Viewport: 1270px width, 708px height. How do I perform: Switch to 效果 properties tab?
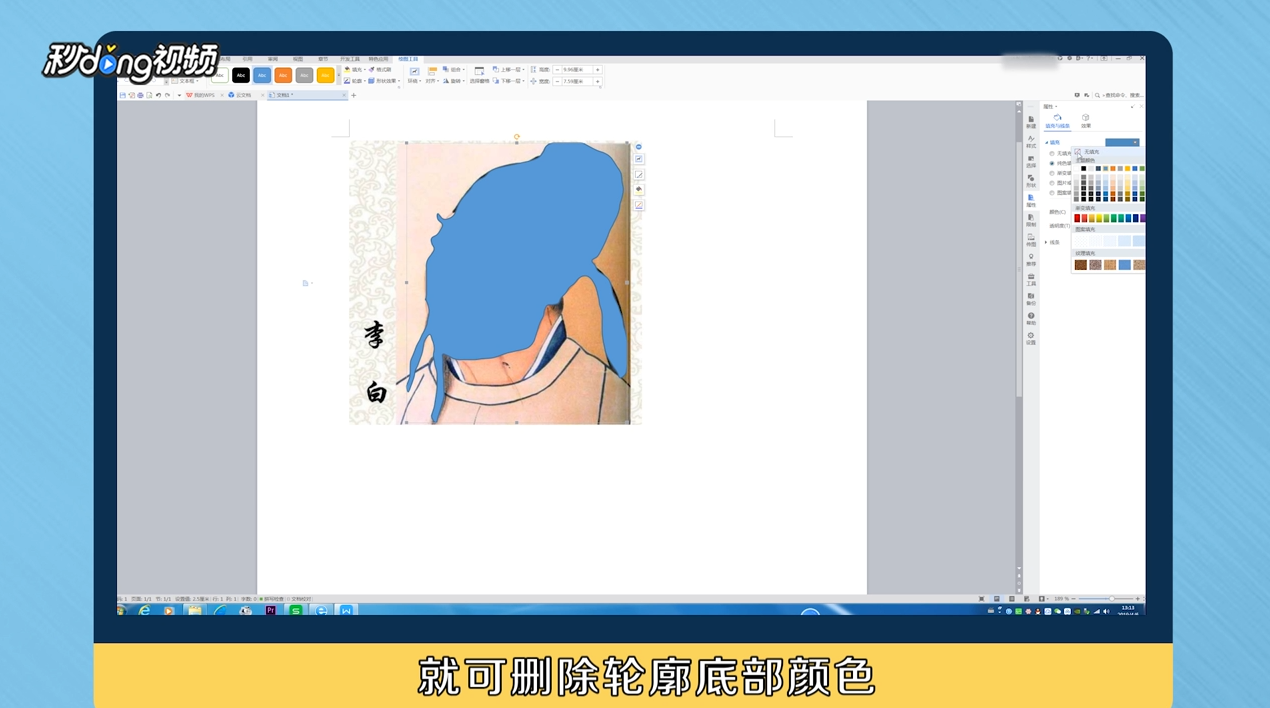click(x=1086, y=122)
